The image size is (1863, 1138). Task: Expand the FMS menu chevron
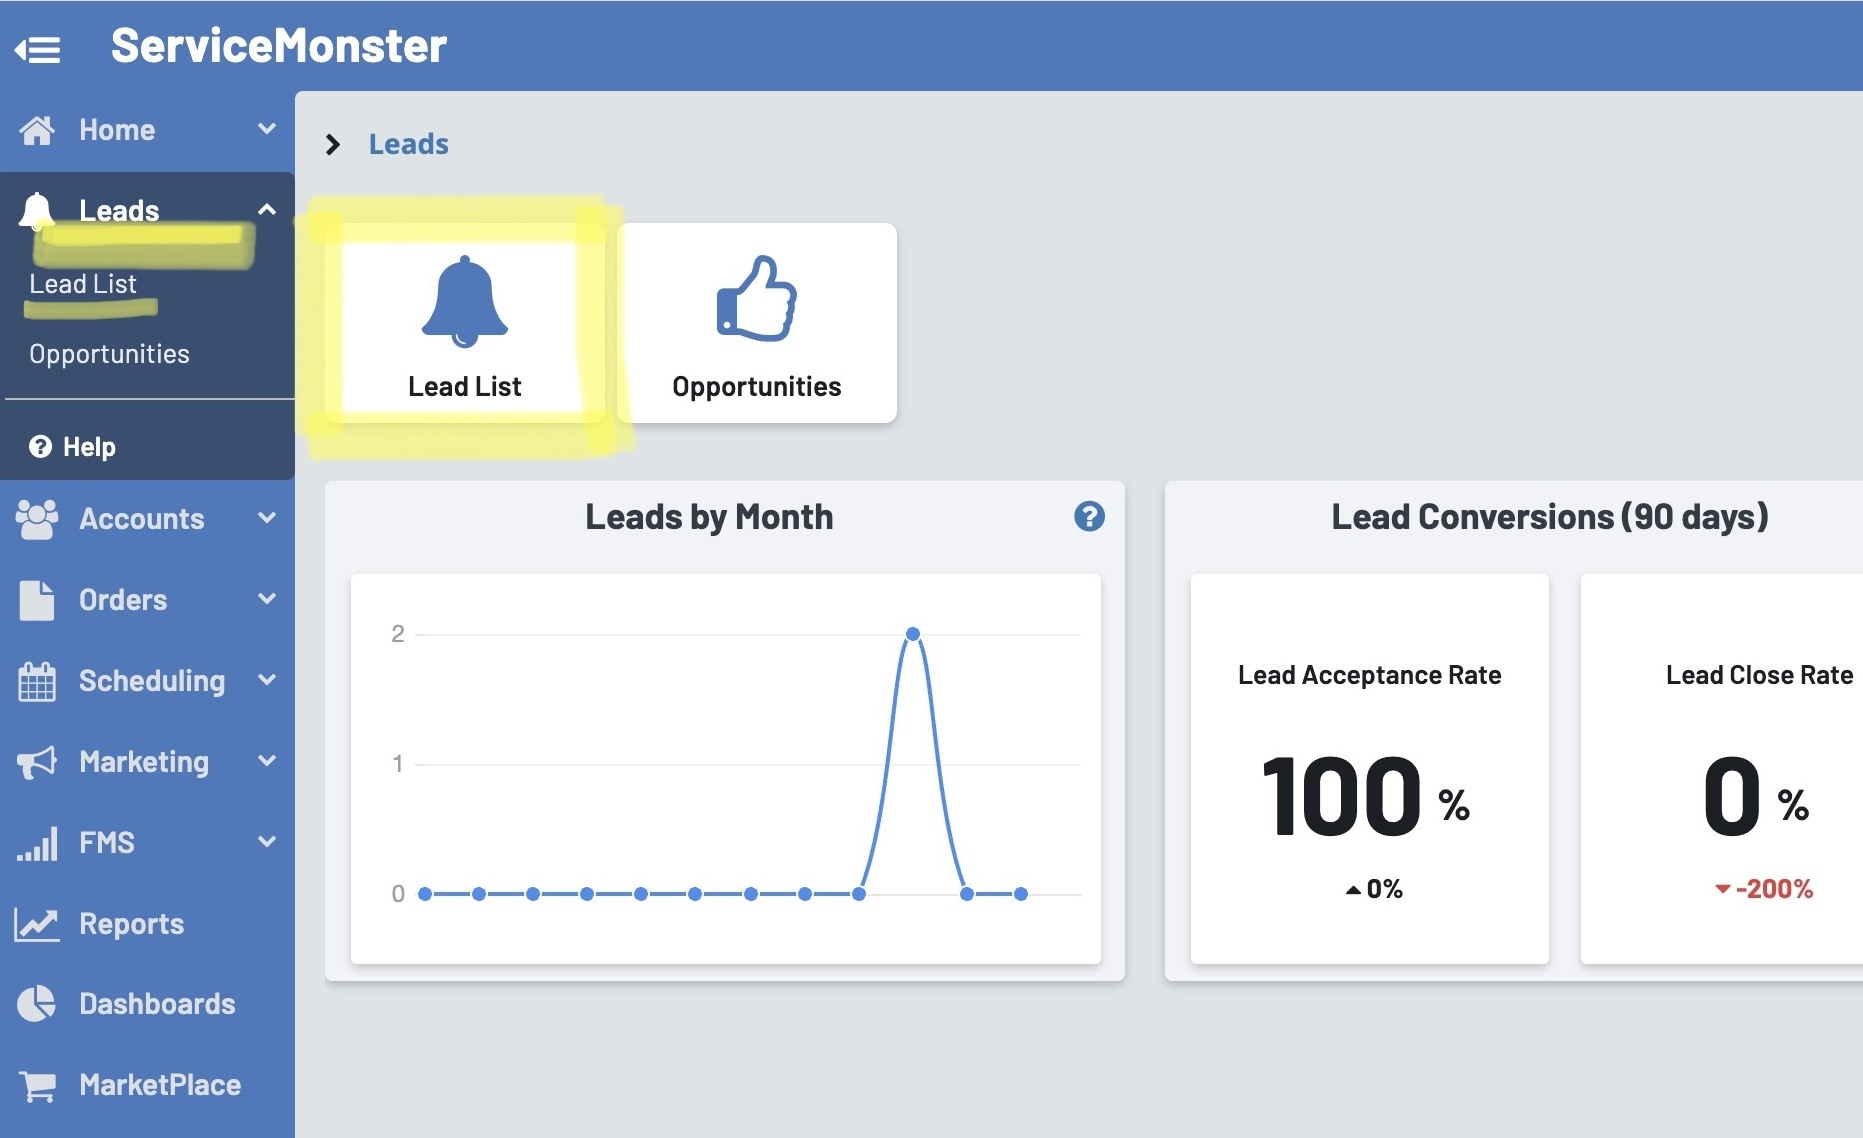click(x=266, y=842)
